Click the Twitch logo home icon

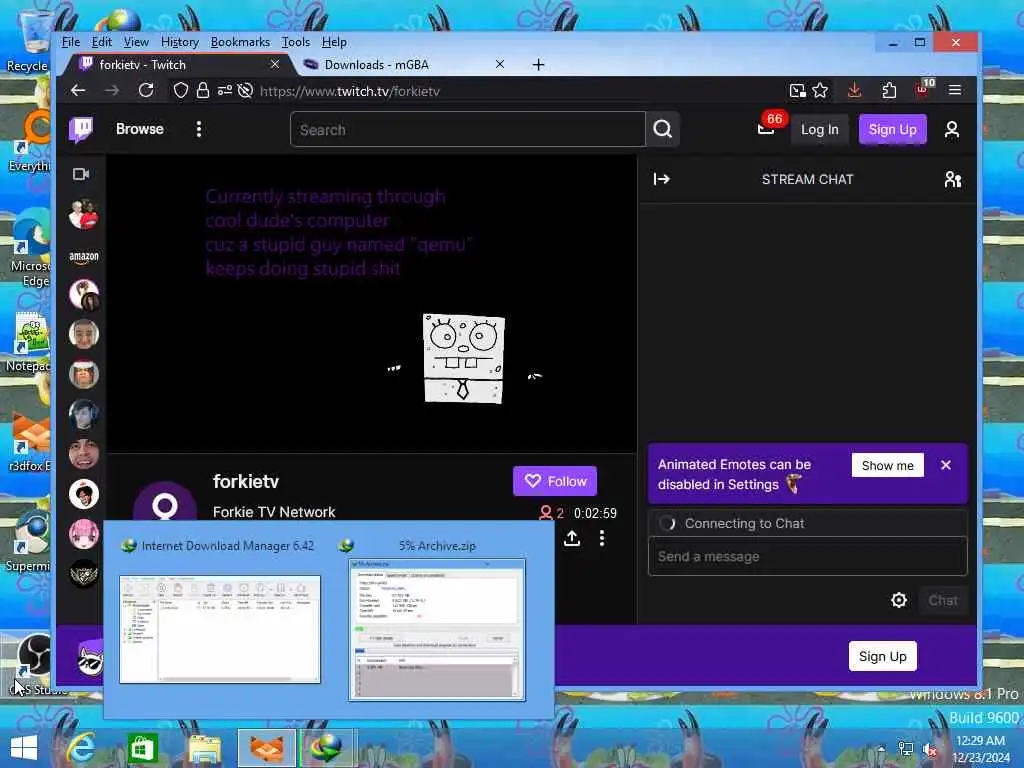81,129
